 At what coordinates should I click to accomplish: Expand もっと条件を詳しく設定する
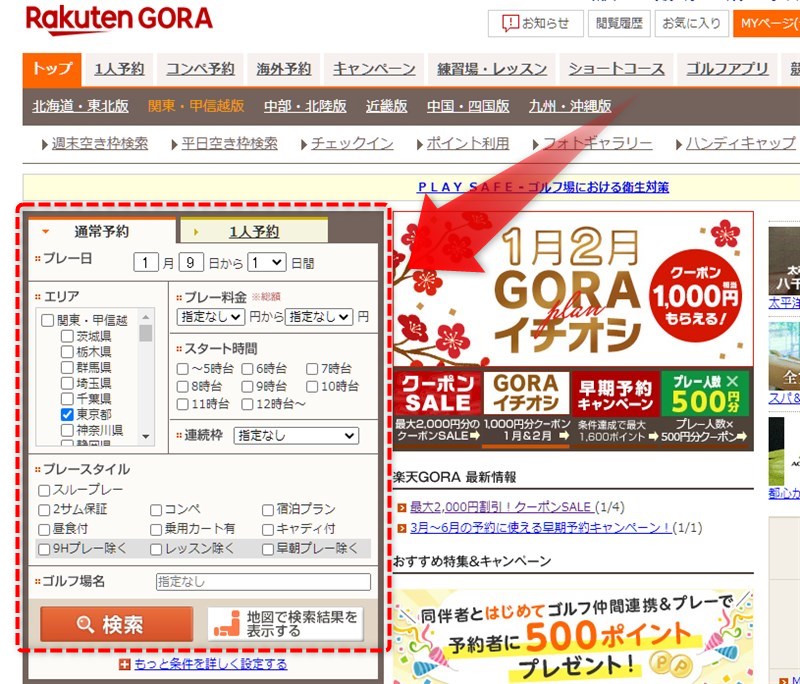(x=210, y=664)
